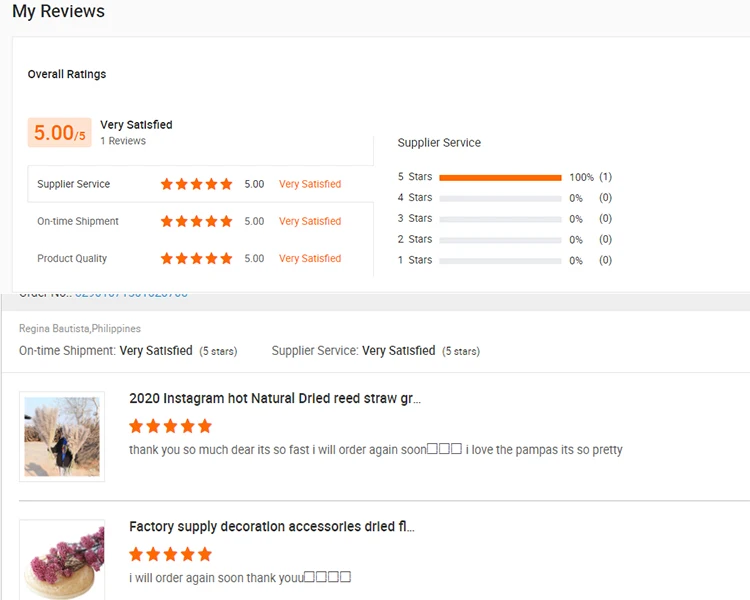Click the 5 Stars 100% progress bar
750x600 pixels.
coord(500,178)
